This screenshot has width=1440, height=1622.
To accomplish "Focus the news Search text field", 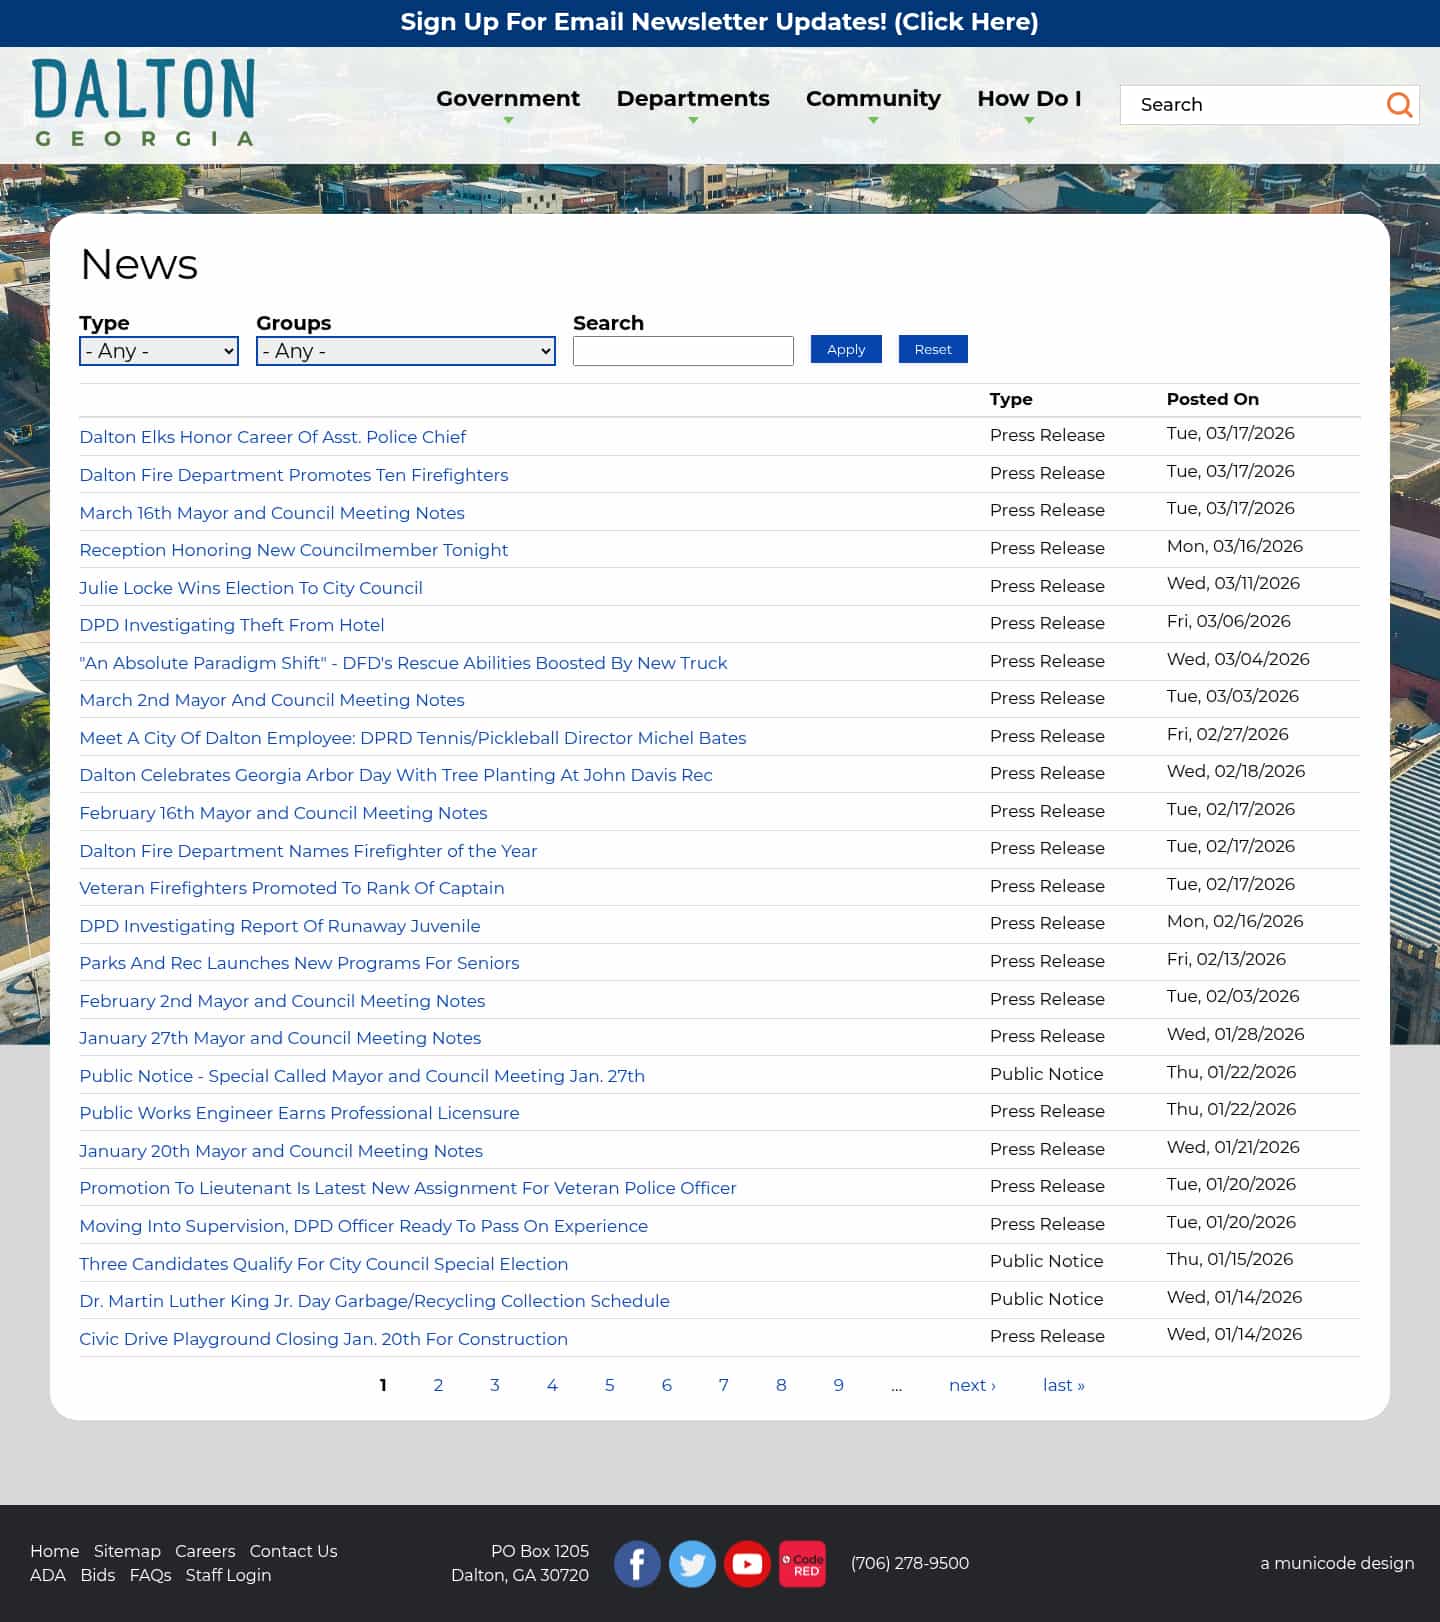I will pos(683,351).
